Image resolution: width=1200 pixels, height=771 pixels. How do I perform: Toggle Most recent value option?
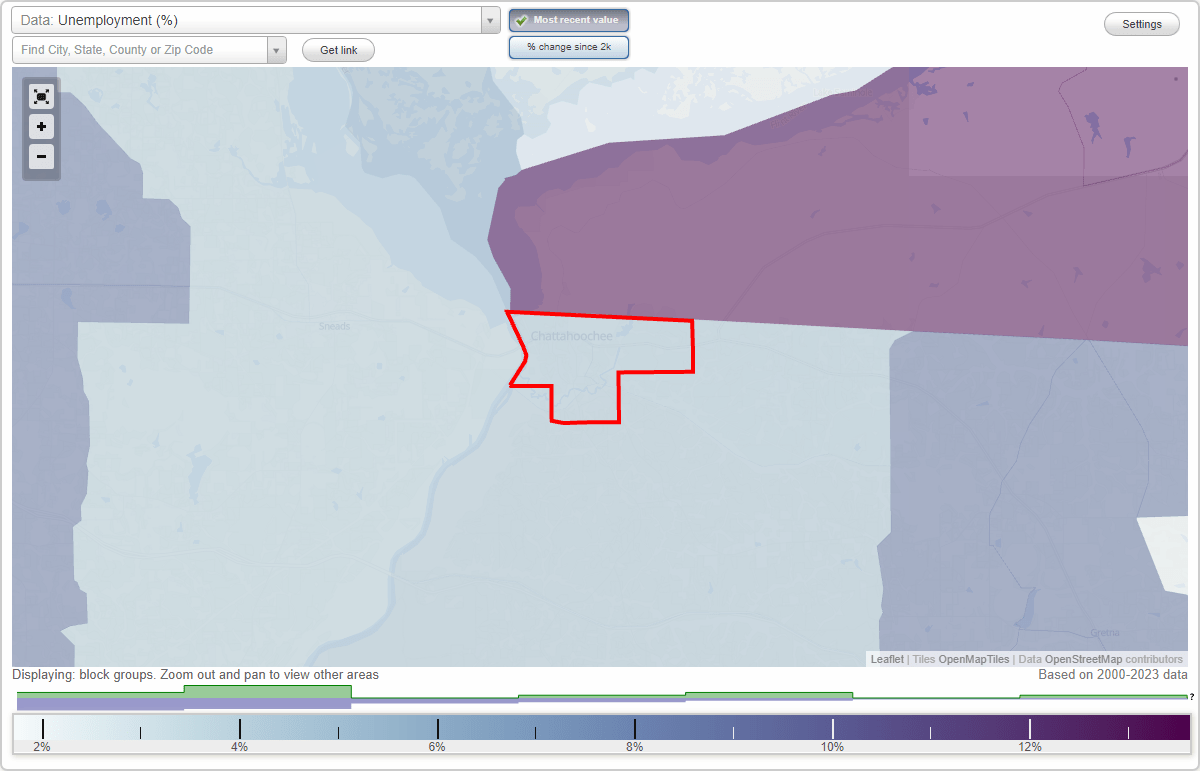569,20
